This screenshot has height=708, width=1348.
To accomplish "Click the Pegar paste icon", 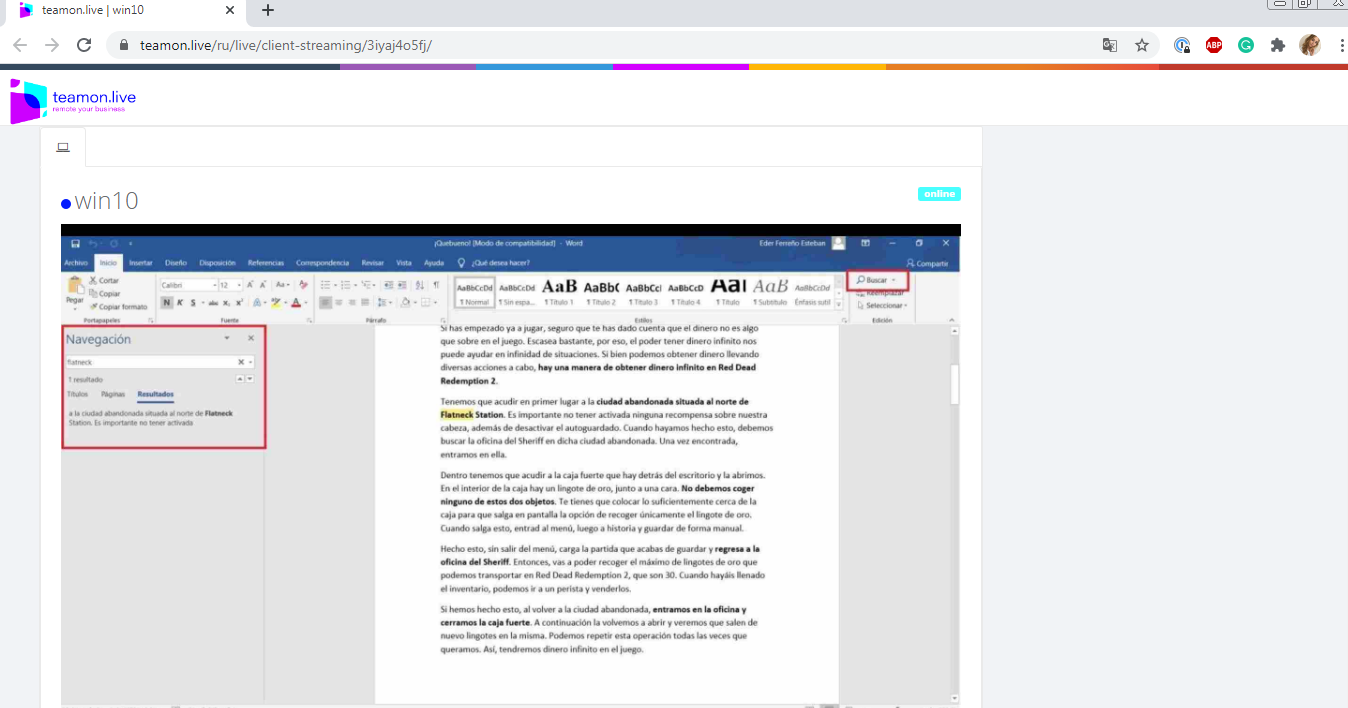I will point(75,285).
